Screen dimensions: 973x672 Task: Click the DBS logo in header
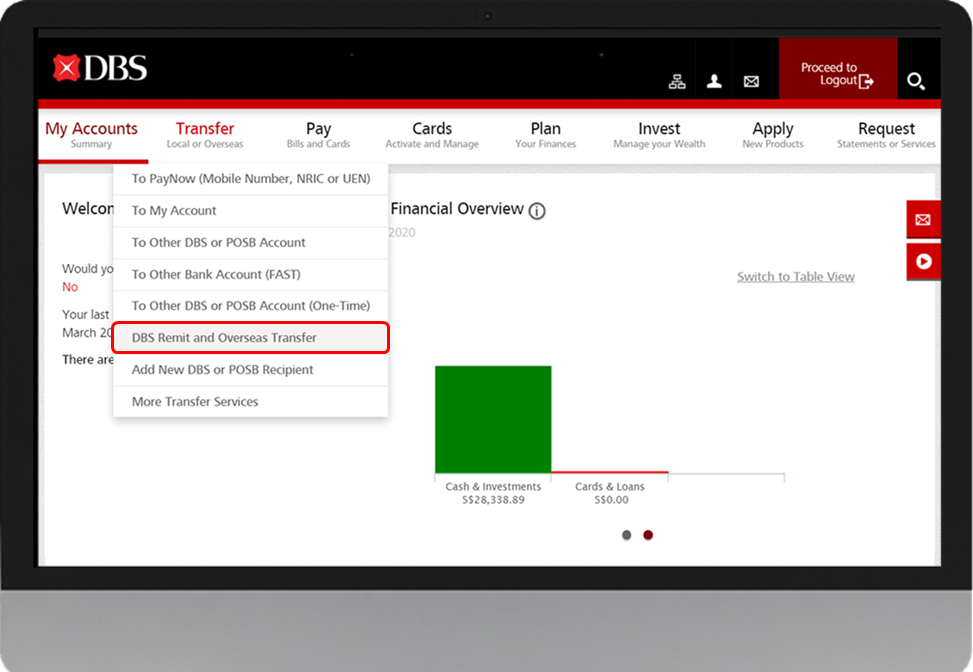(100, 68)
